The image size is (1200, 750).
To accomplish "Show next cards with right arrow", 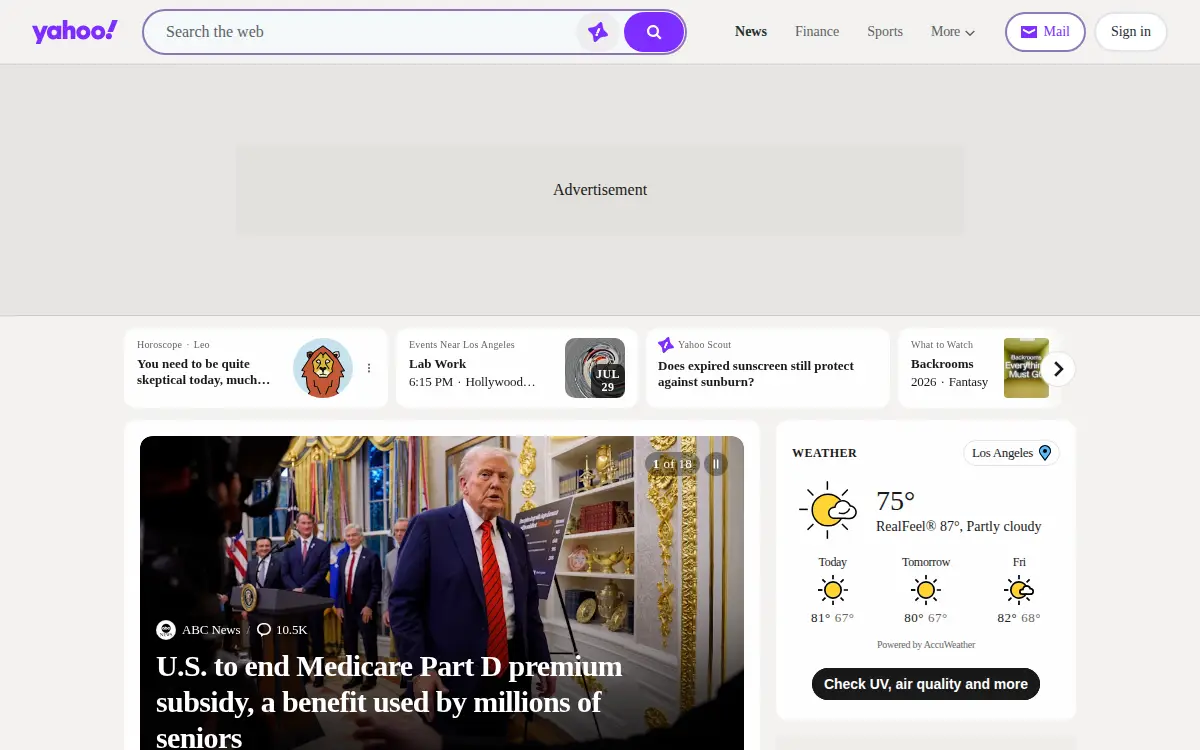I will pyautogui.click(x=1058, y=369).
